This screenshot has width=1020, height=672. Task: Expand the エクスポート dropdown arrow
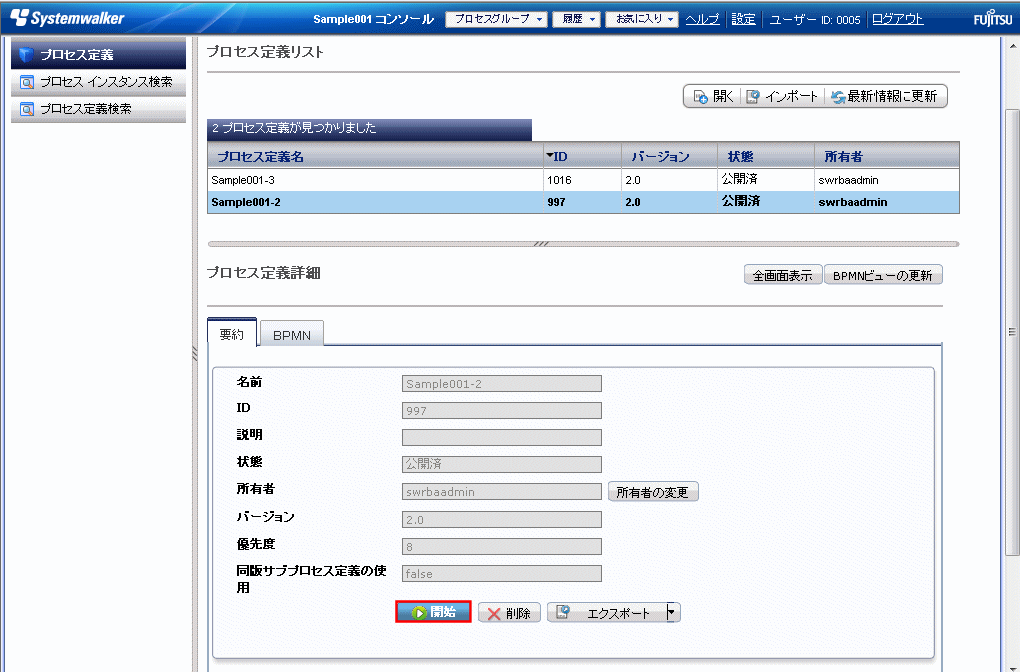[673, 612]
